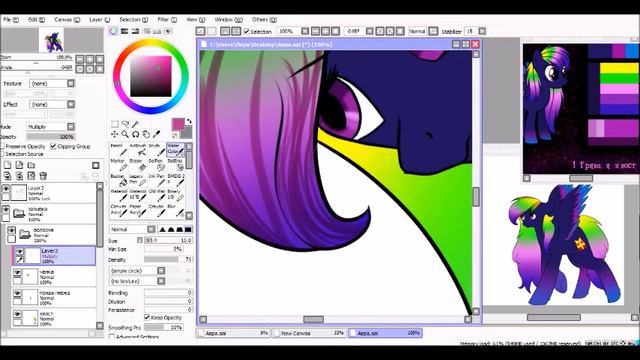Hide Layer3 using its eye icon
The height and width of the screenshot is (360, 640).
point(19,252)
